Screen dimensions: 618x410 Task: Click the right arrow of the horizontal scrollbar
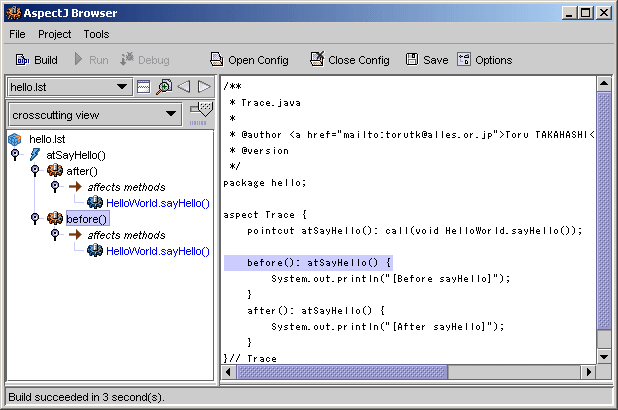(x=588, y=372)
